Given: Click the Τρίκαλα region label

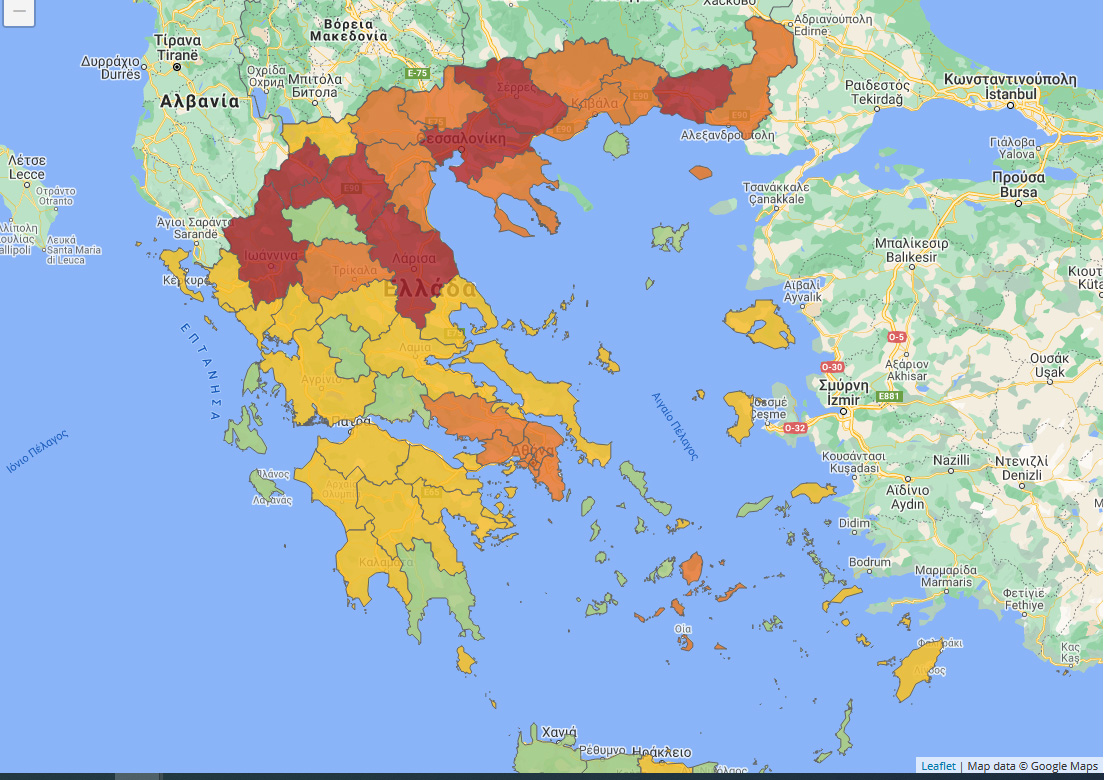Looking at the screenshot, I should coord(354,270).
